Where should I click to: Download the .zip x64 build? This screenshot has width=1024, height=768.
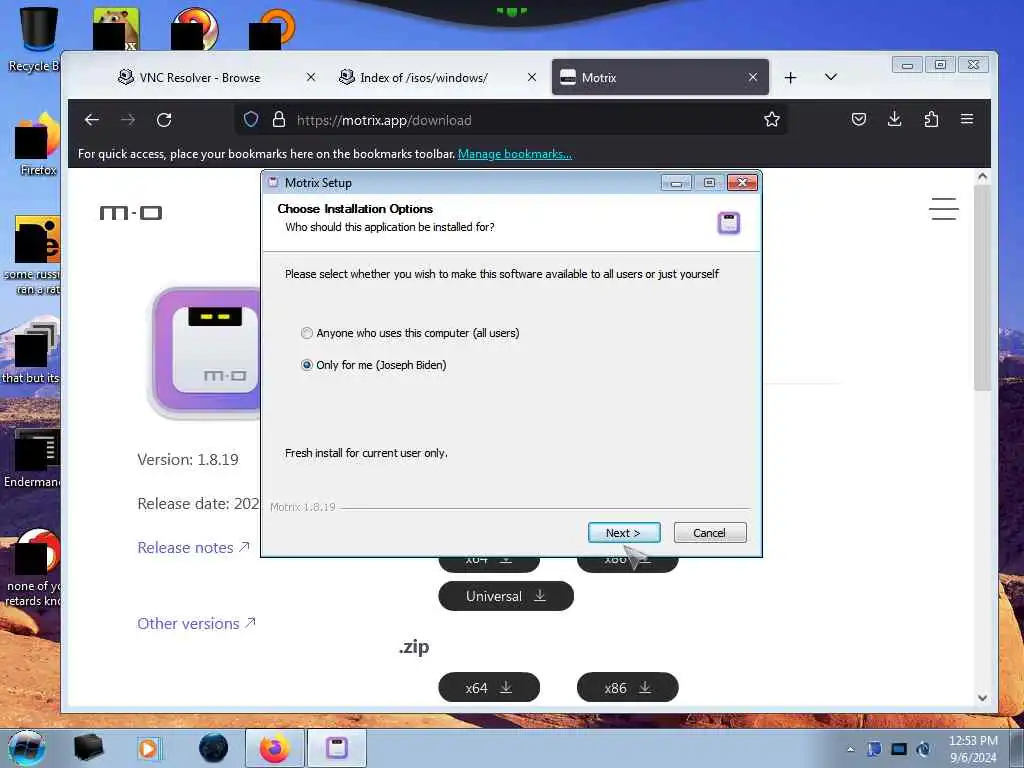(x=489, y=688)
